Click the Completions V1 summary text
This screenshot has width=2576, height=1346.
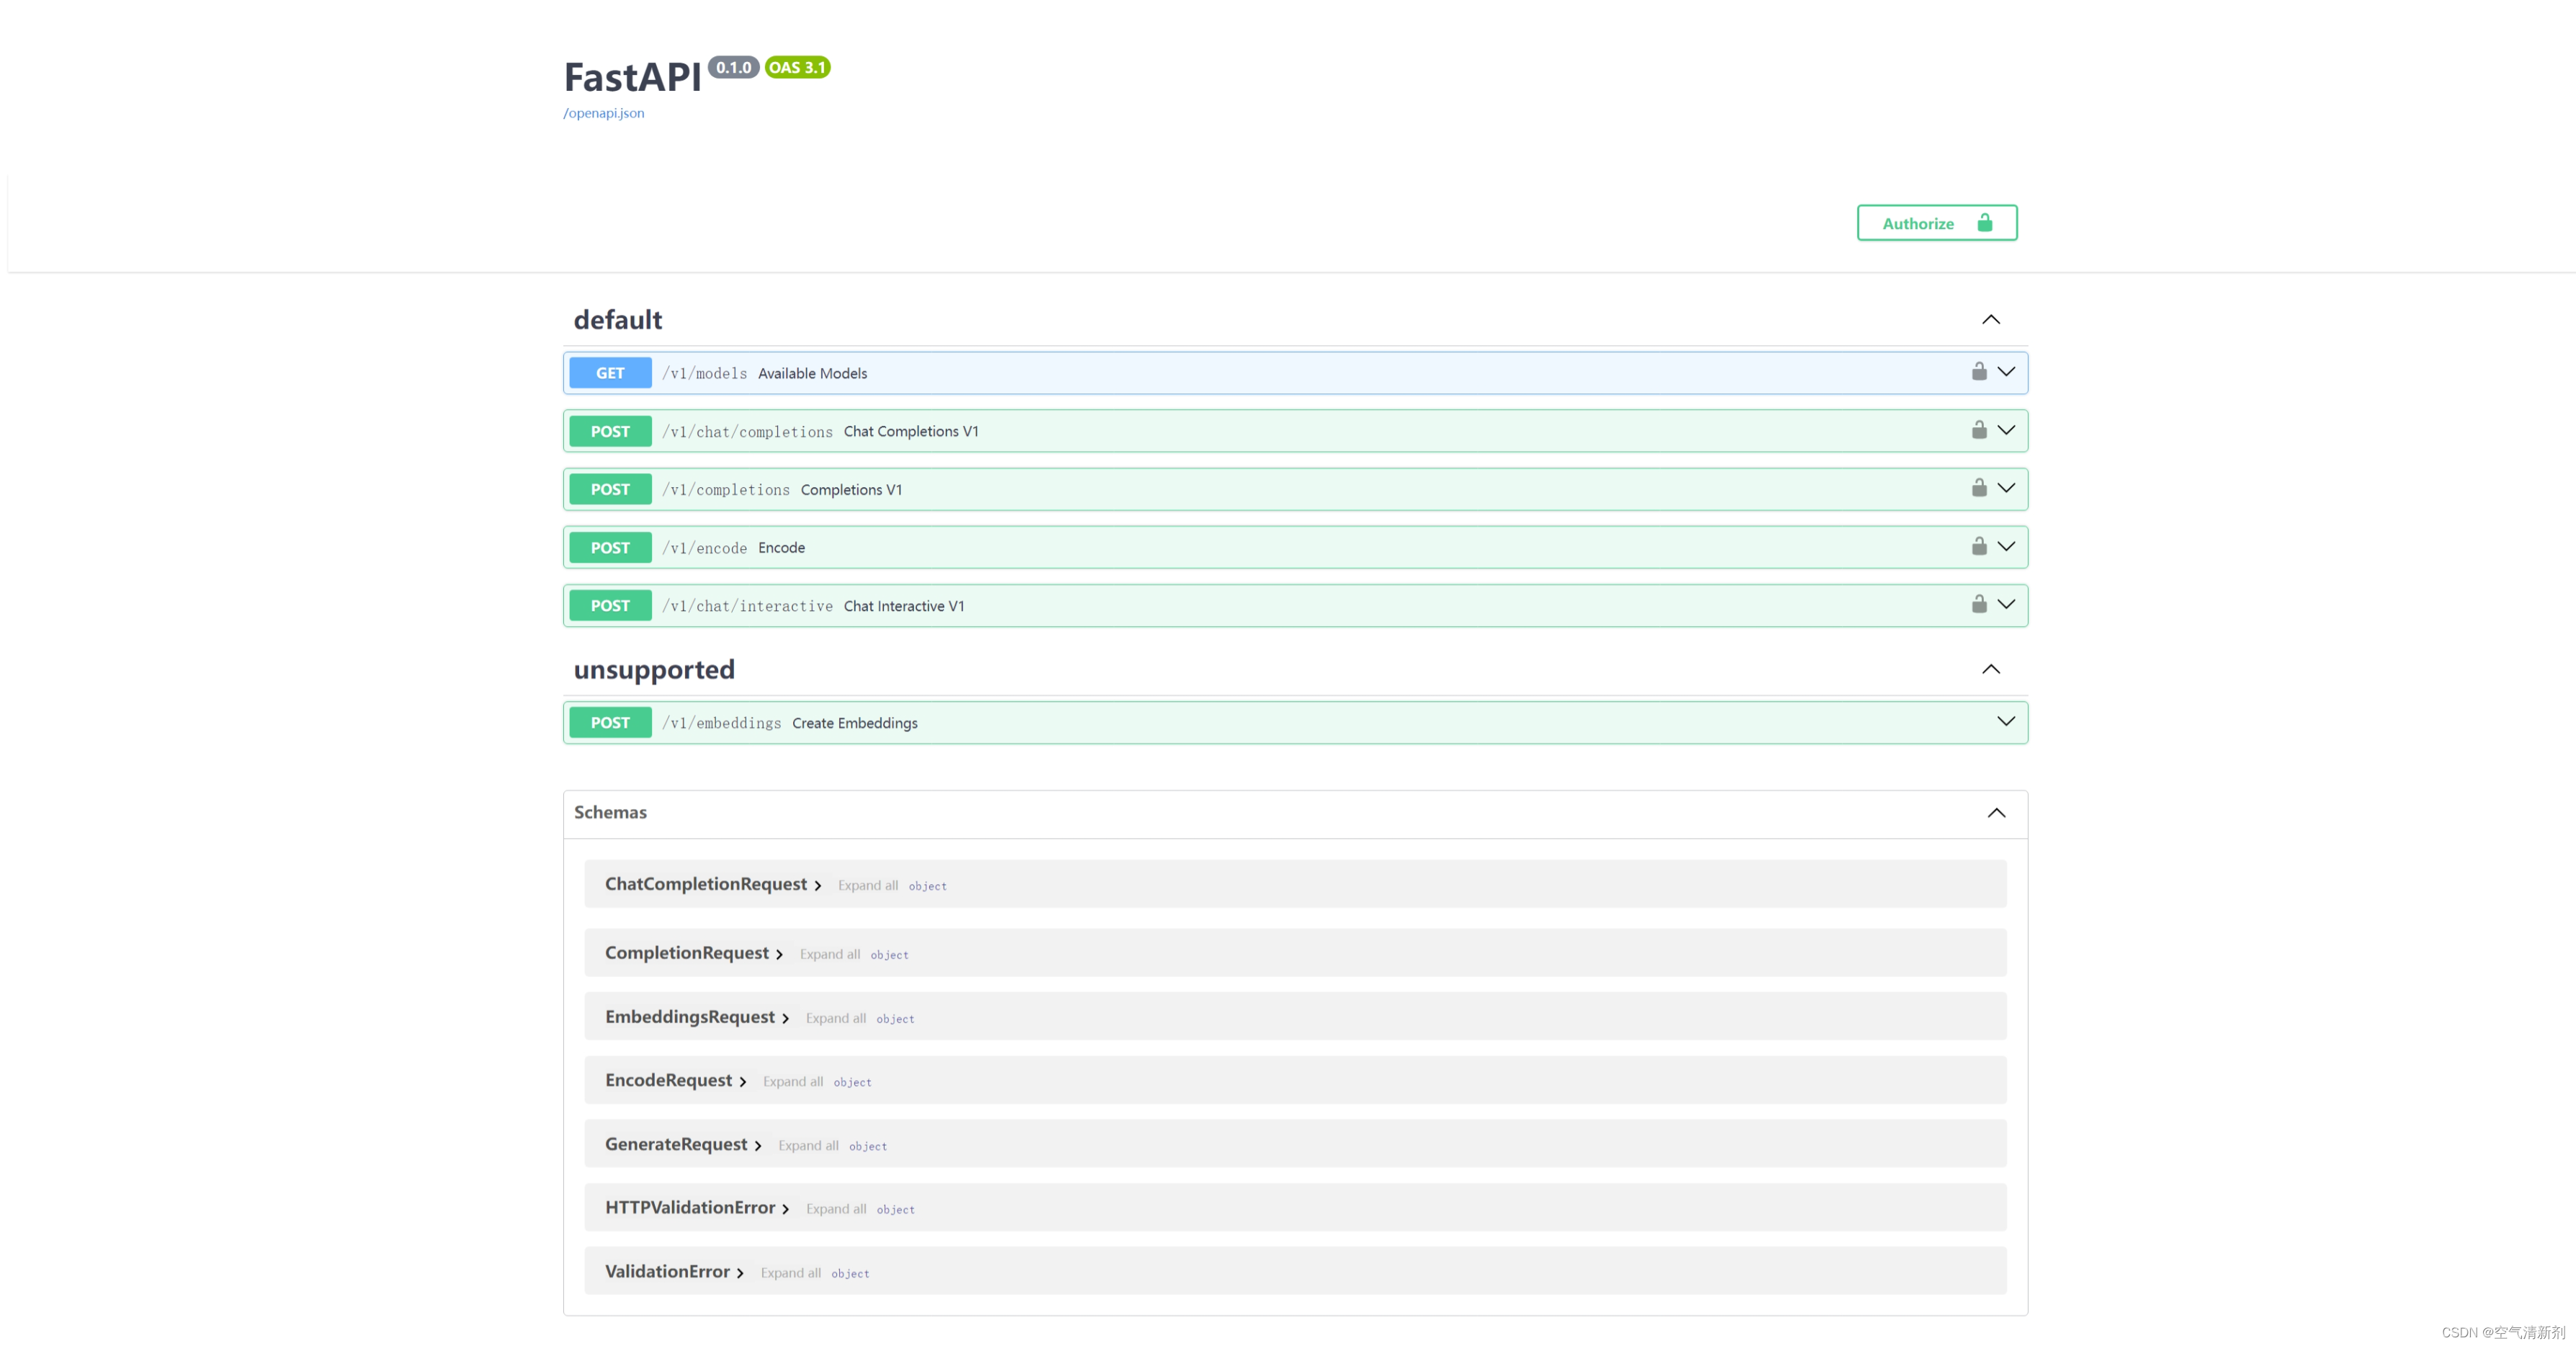[851, 489]
